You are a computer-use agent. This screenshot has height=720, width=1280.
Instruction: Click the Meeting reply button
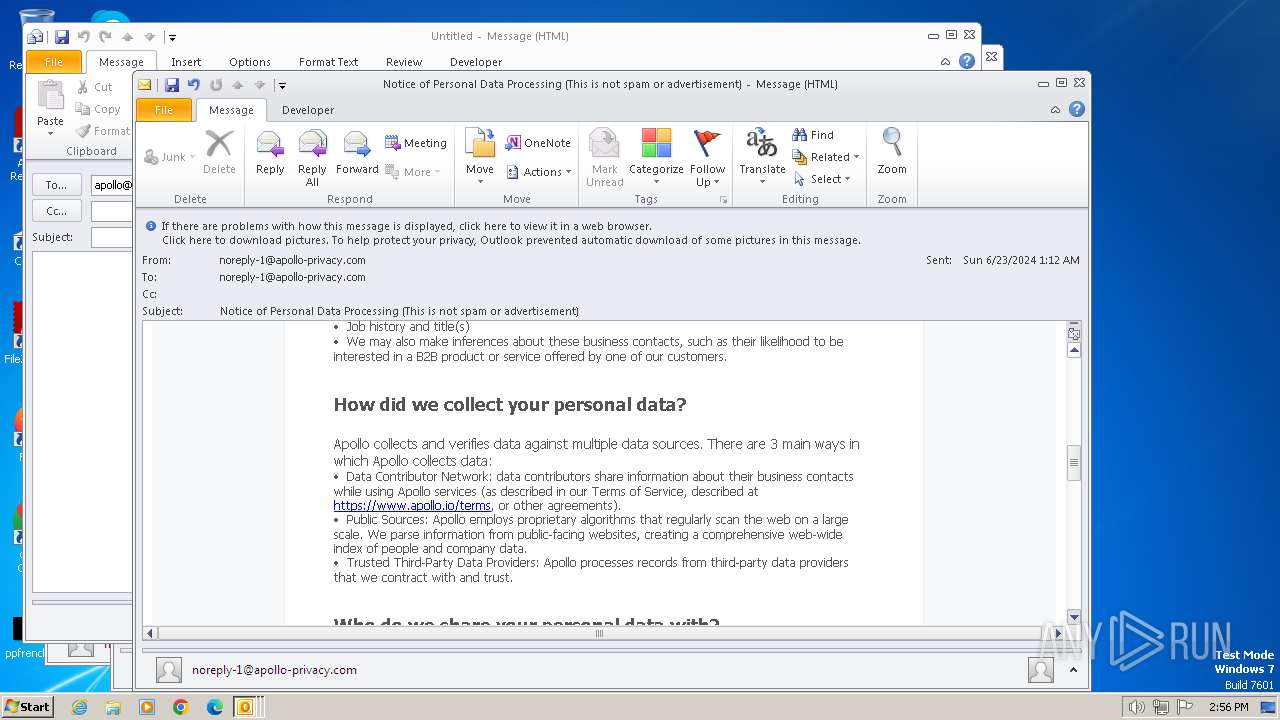[416, 143]
